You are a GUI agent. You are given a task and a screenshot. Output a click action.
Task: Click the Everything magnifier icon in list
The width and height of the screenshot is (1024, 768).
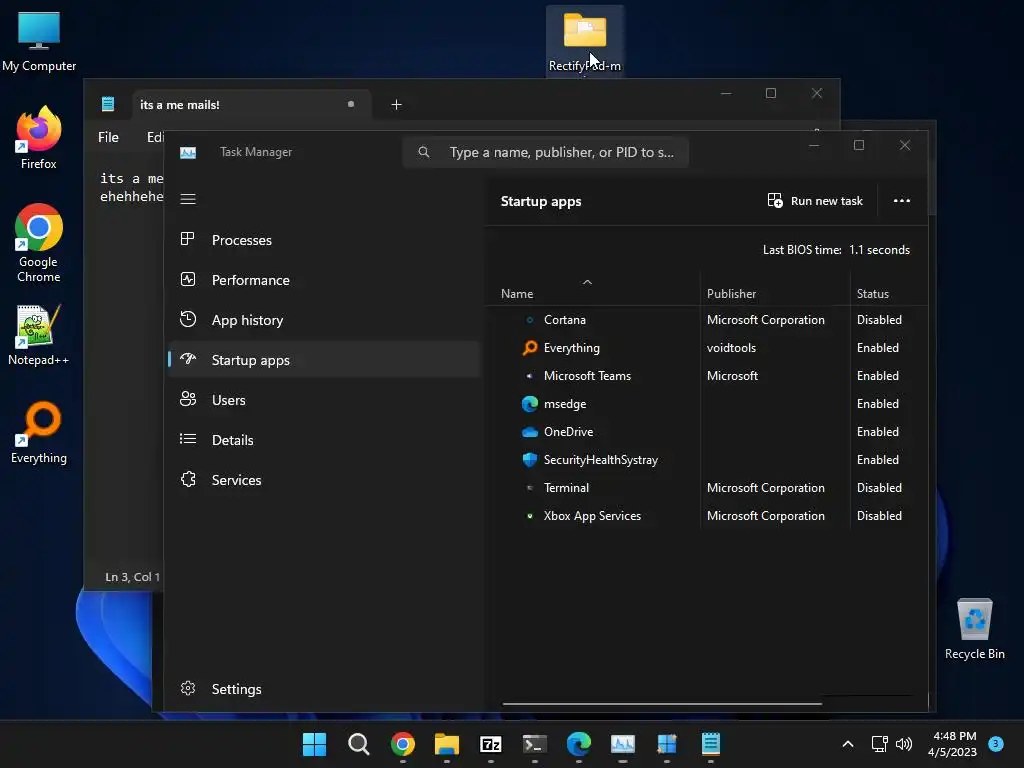pyautogui.click(x=530, y=348)
